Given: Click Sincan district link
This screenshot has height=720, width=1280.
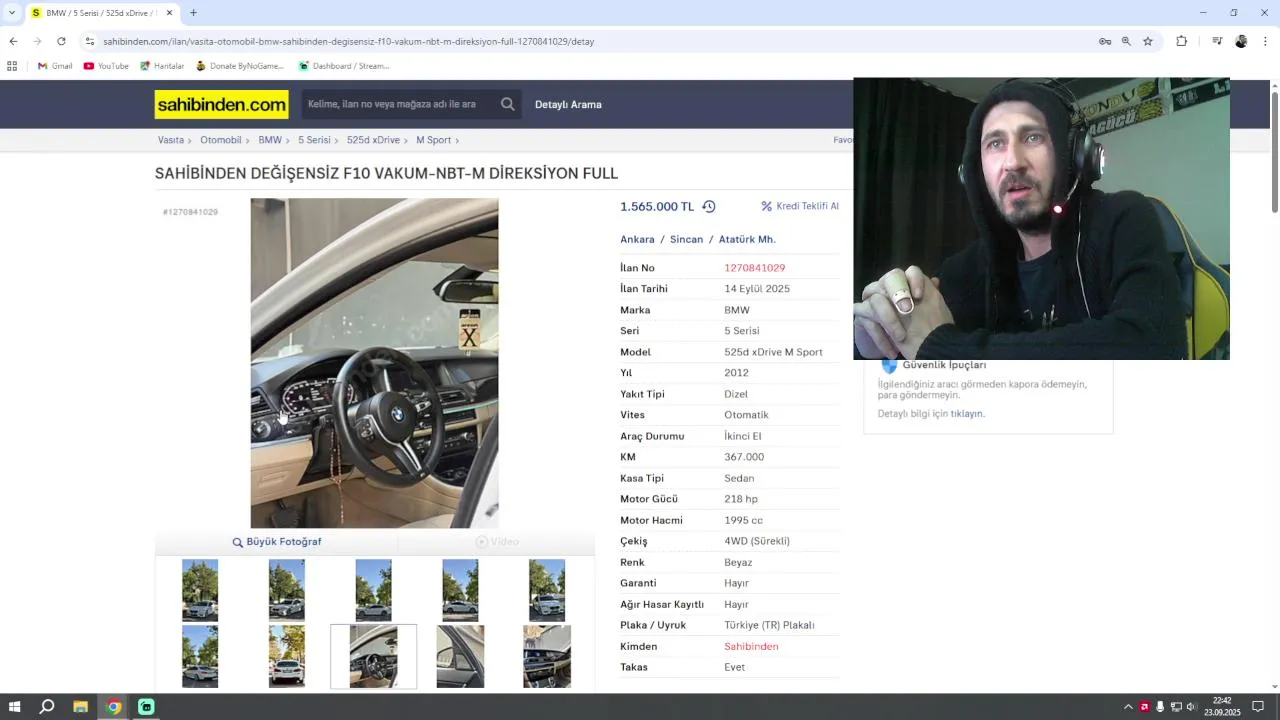Looking at the screenshot, I should tap(686, 239).
